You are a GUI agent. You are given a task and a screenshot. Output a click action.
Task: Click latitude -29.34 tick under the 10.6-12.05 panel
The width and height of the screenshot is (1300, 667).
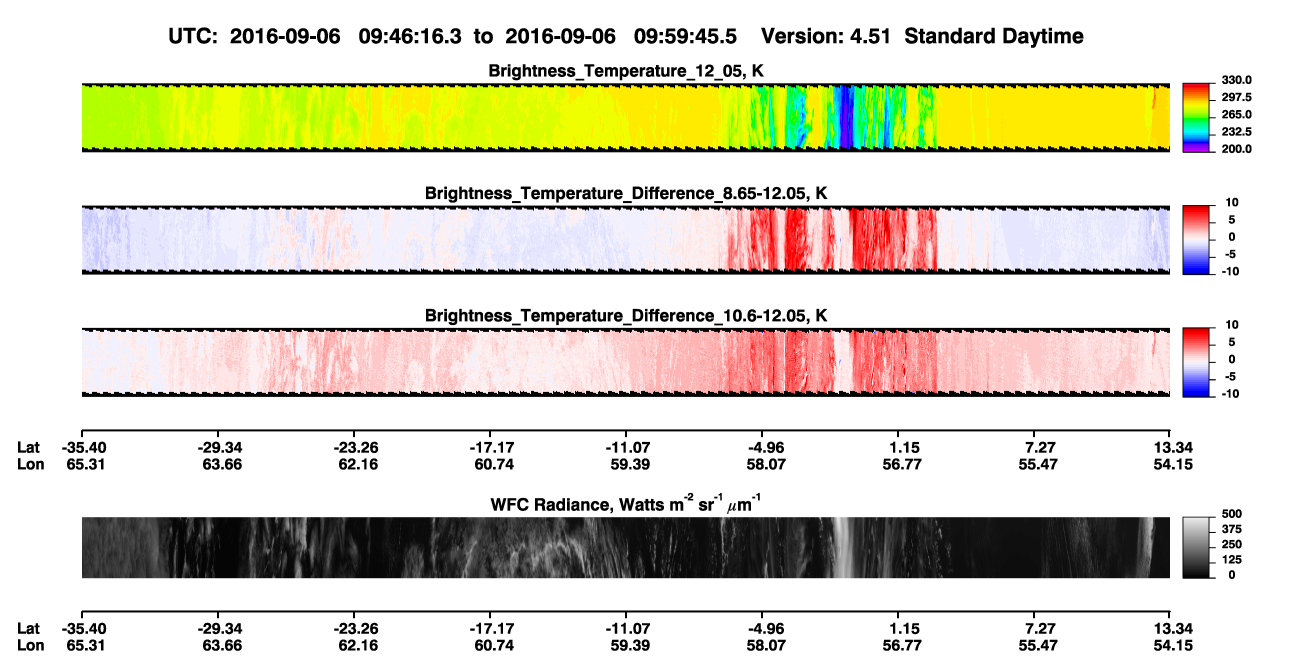tap(220, 447)
